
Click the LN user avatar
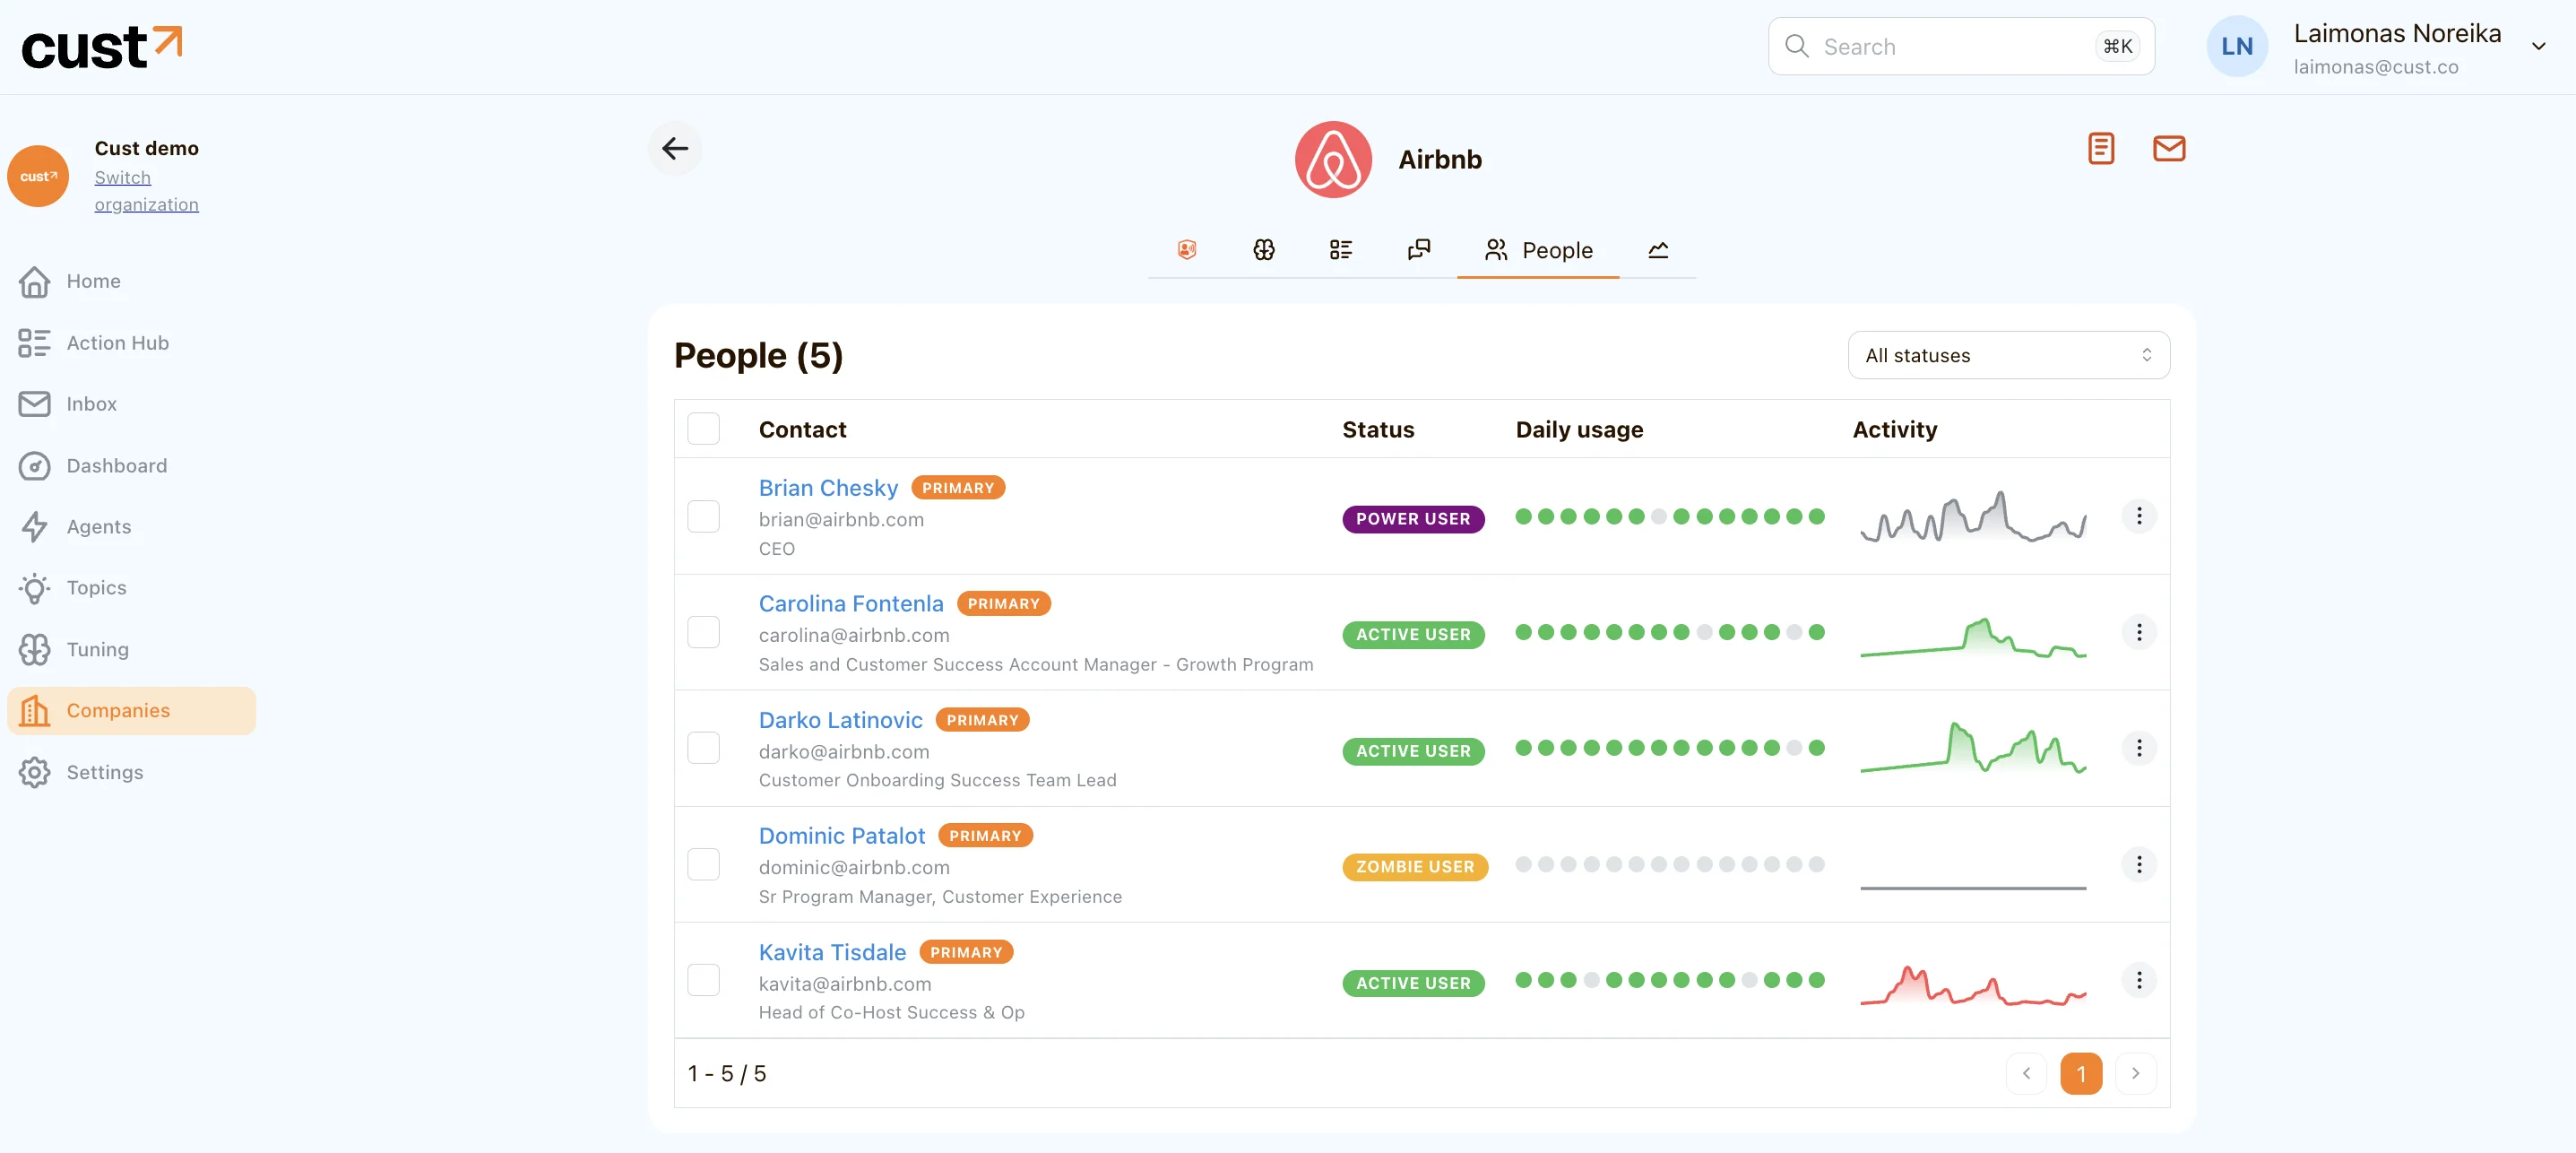pos(2236,46)
